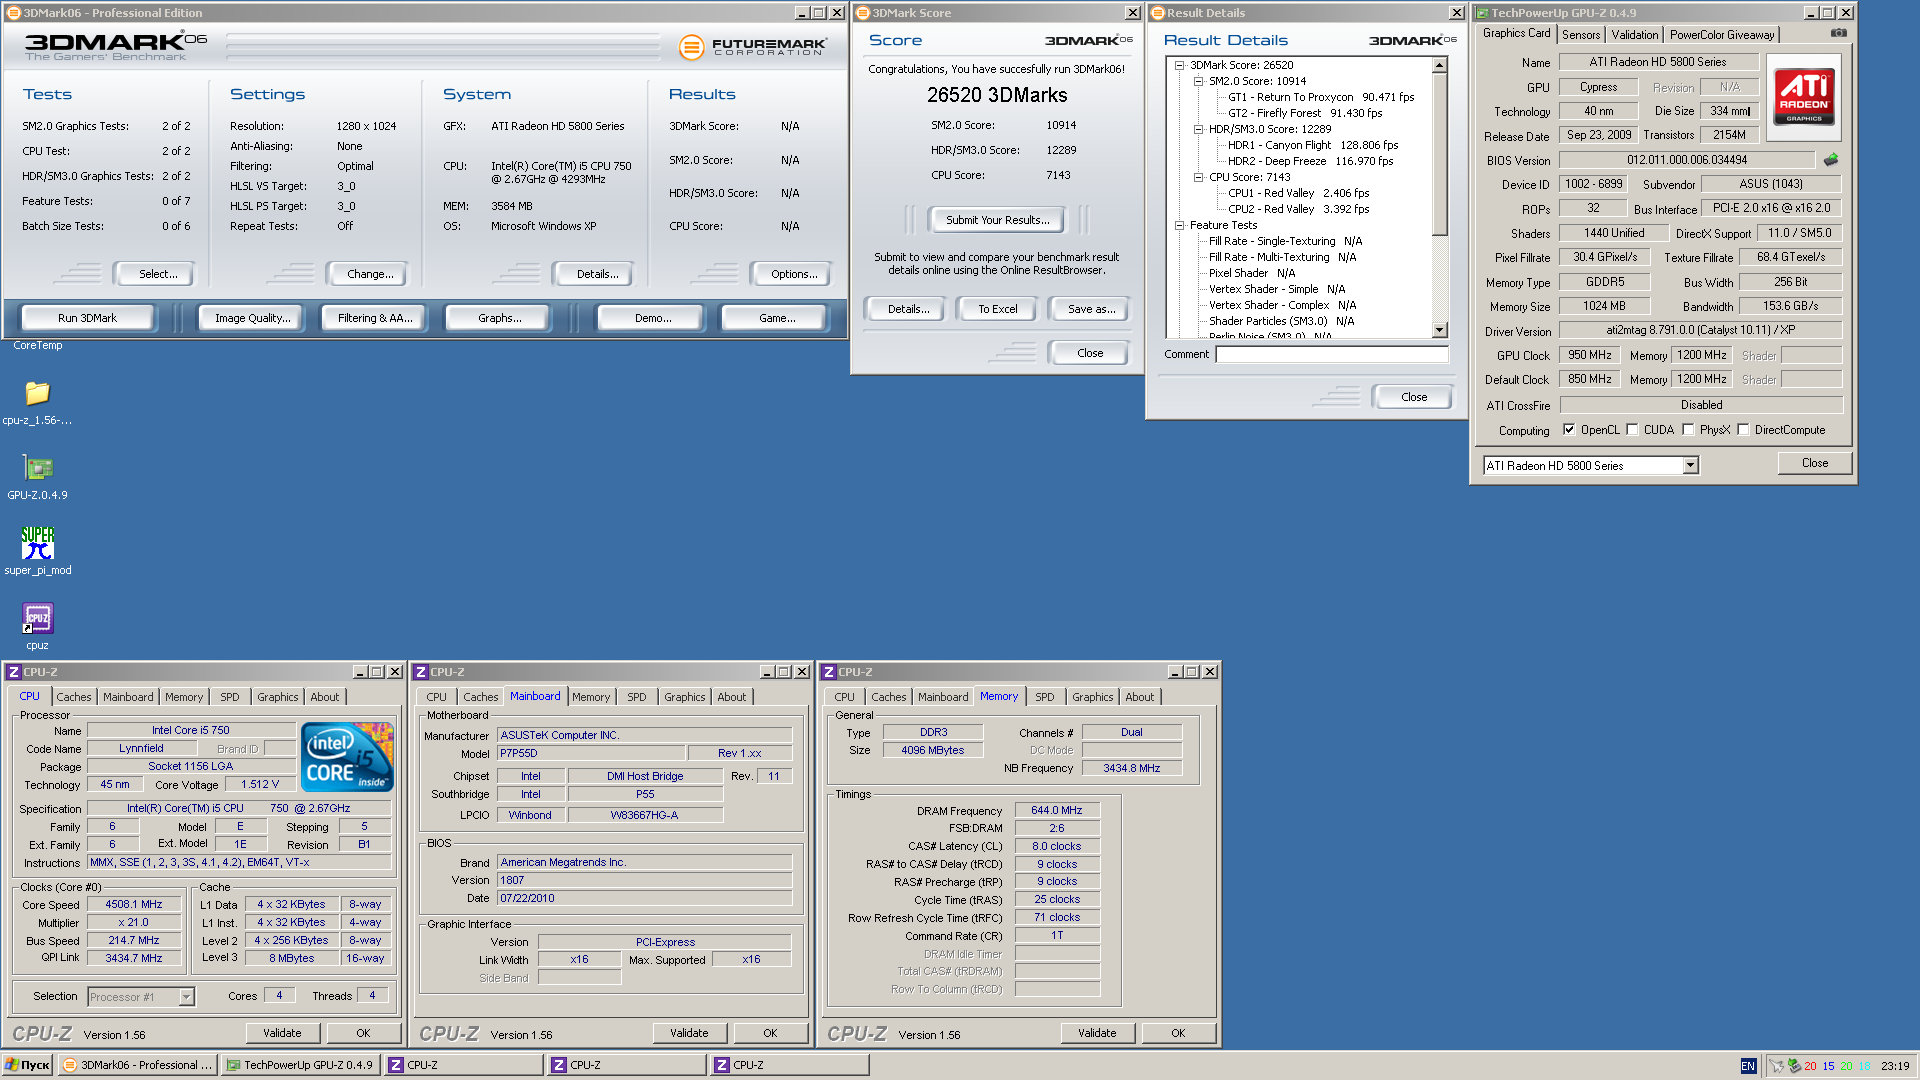Click the Save as... button
This screenshot has width=1920, height=1080.
pos(1091,309)
